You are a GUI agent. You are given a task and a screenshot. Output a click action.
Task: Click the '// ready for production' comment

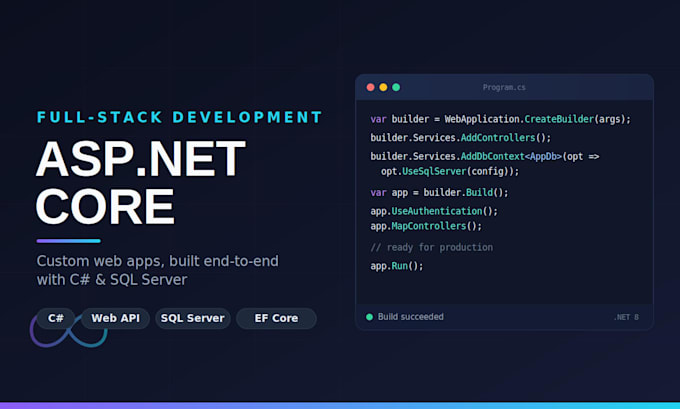432,247
